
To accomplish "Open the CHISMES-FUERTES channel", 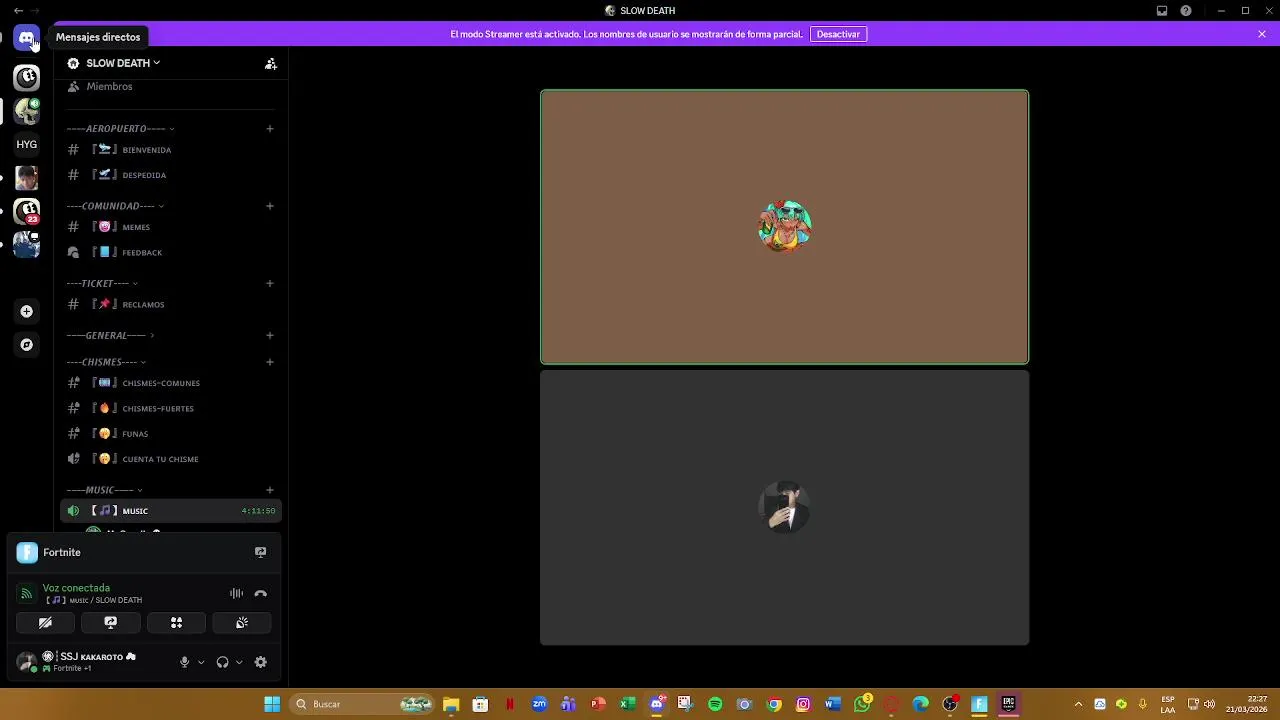I will pos(170,408).
